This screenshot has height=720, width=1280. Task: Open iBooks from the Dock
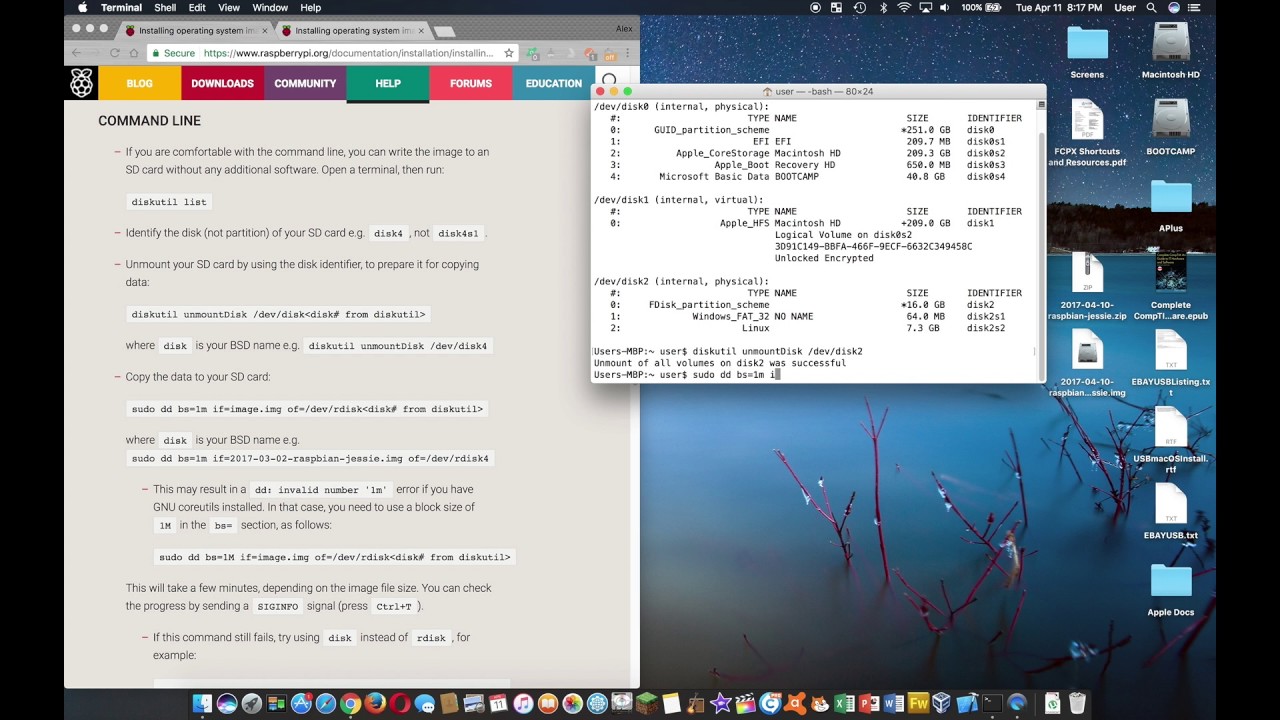coord(548,703)
